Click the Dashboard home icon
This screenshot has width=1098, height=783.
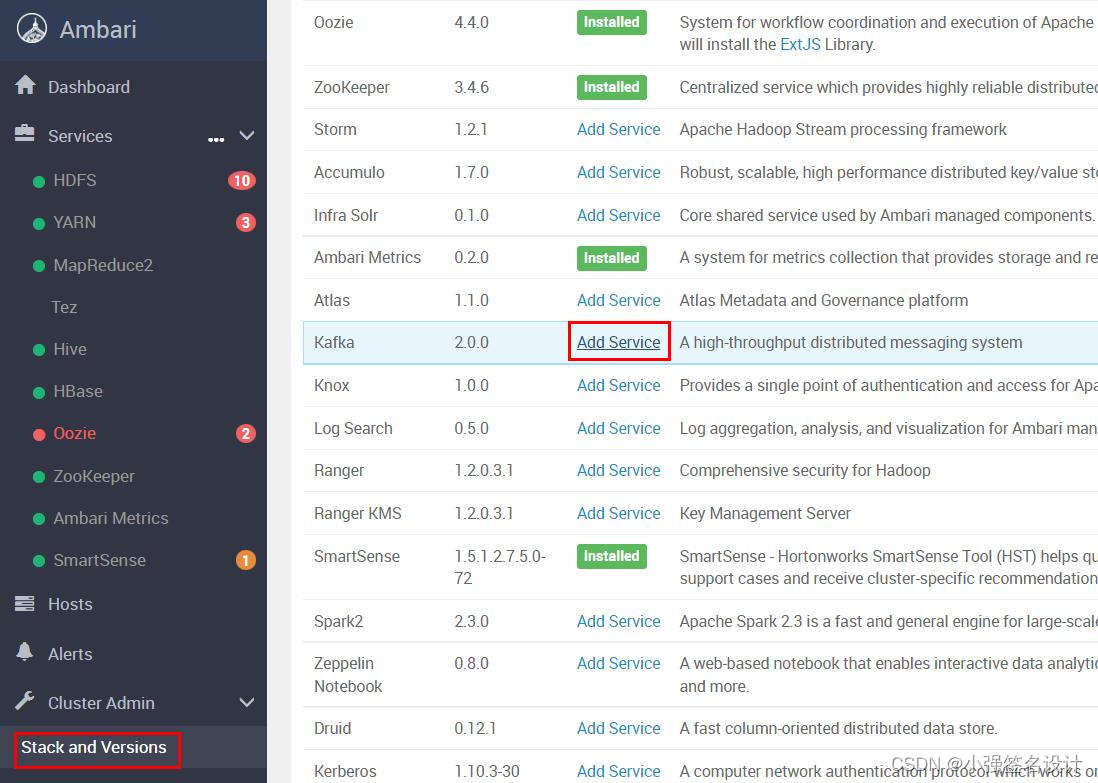tap(25, 85)
